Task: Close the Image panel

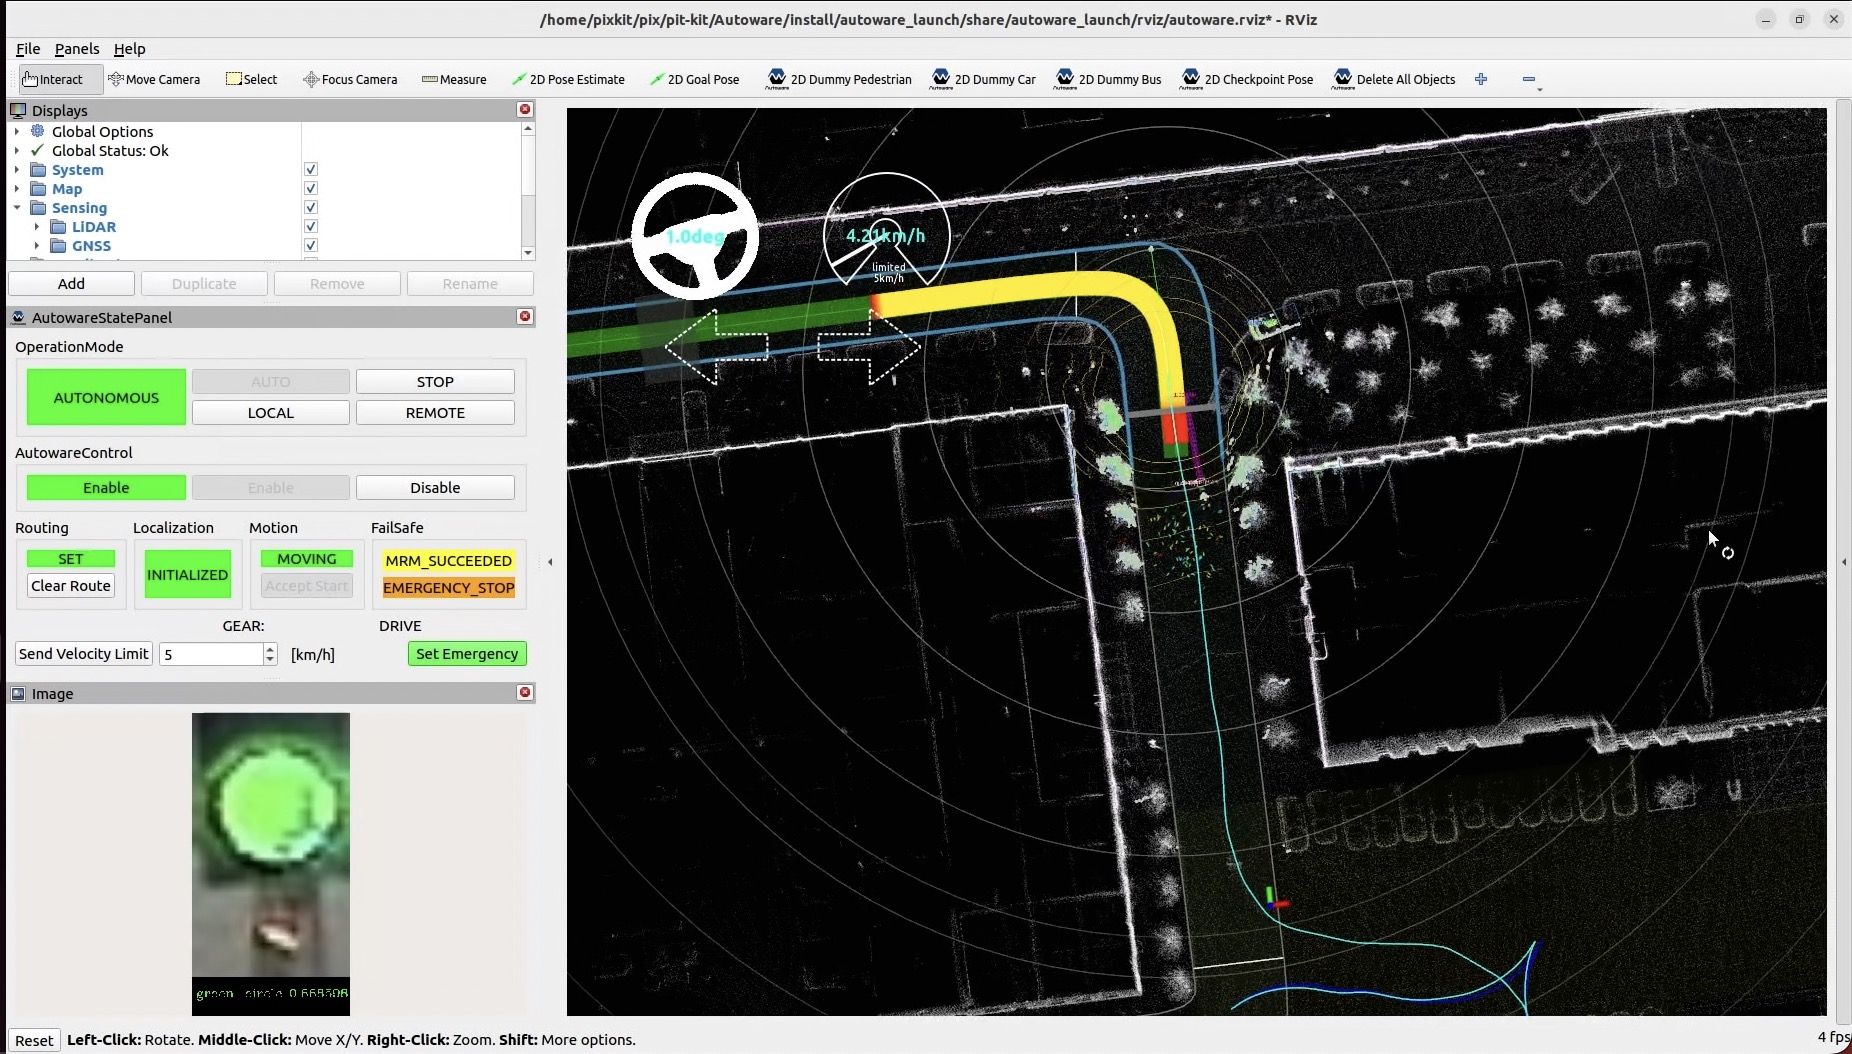Action: click(x=525, y=692)
